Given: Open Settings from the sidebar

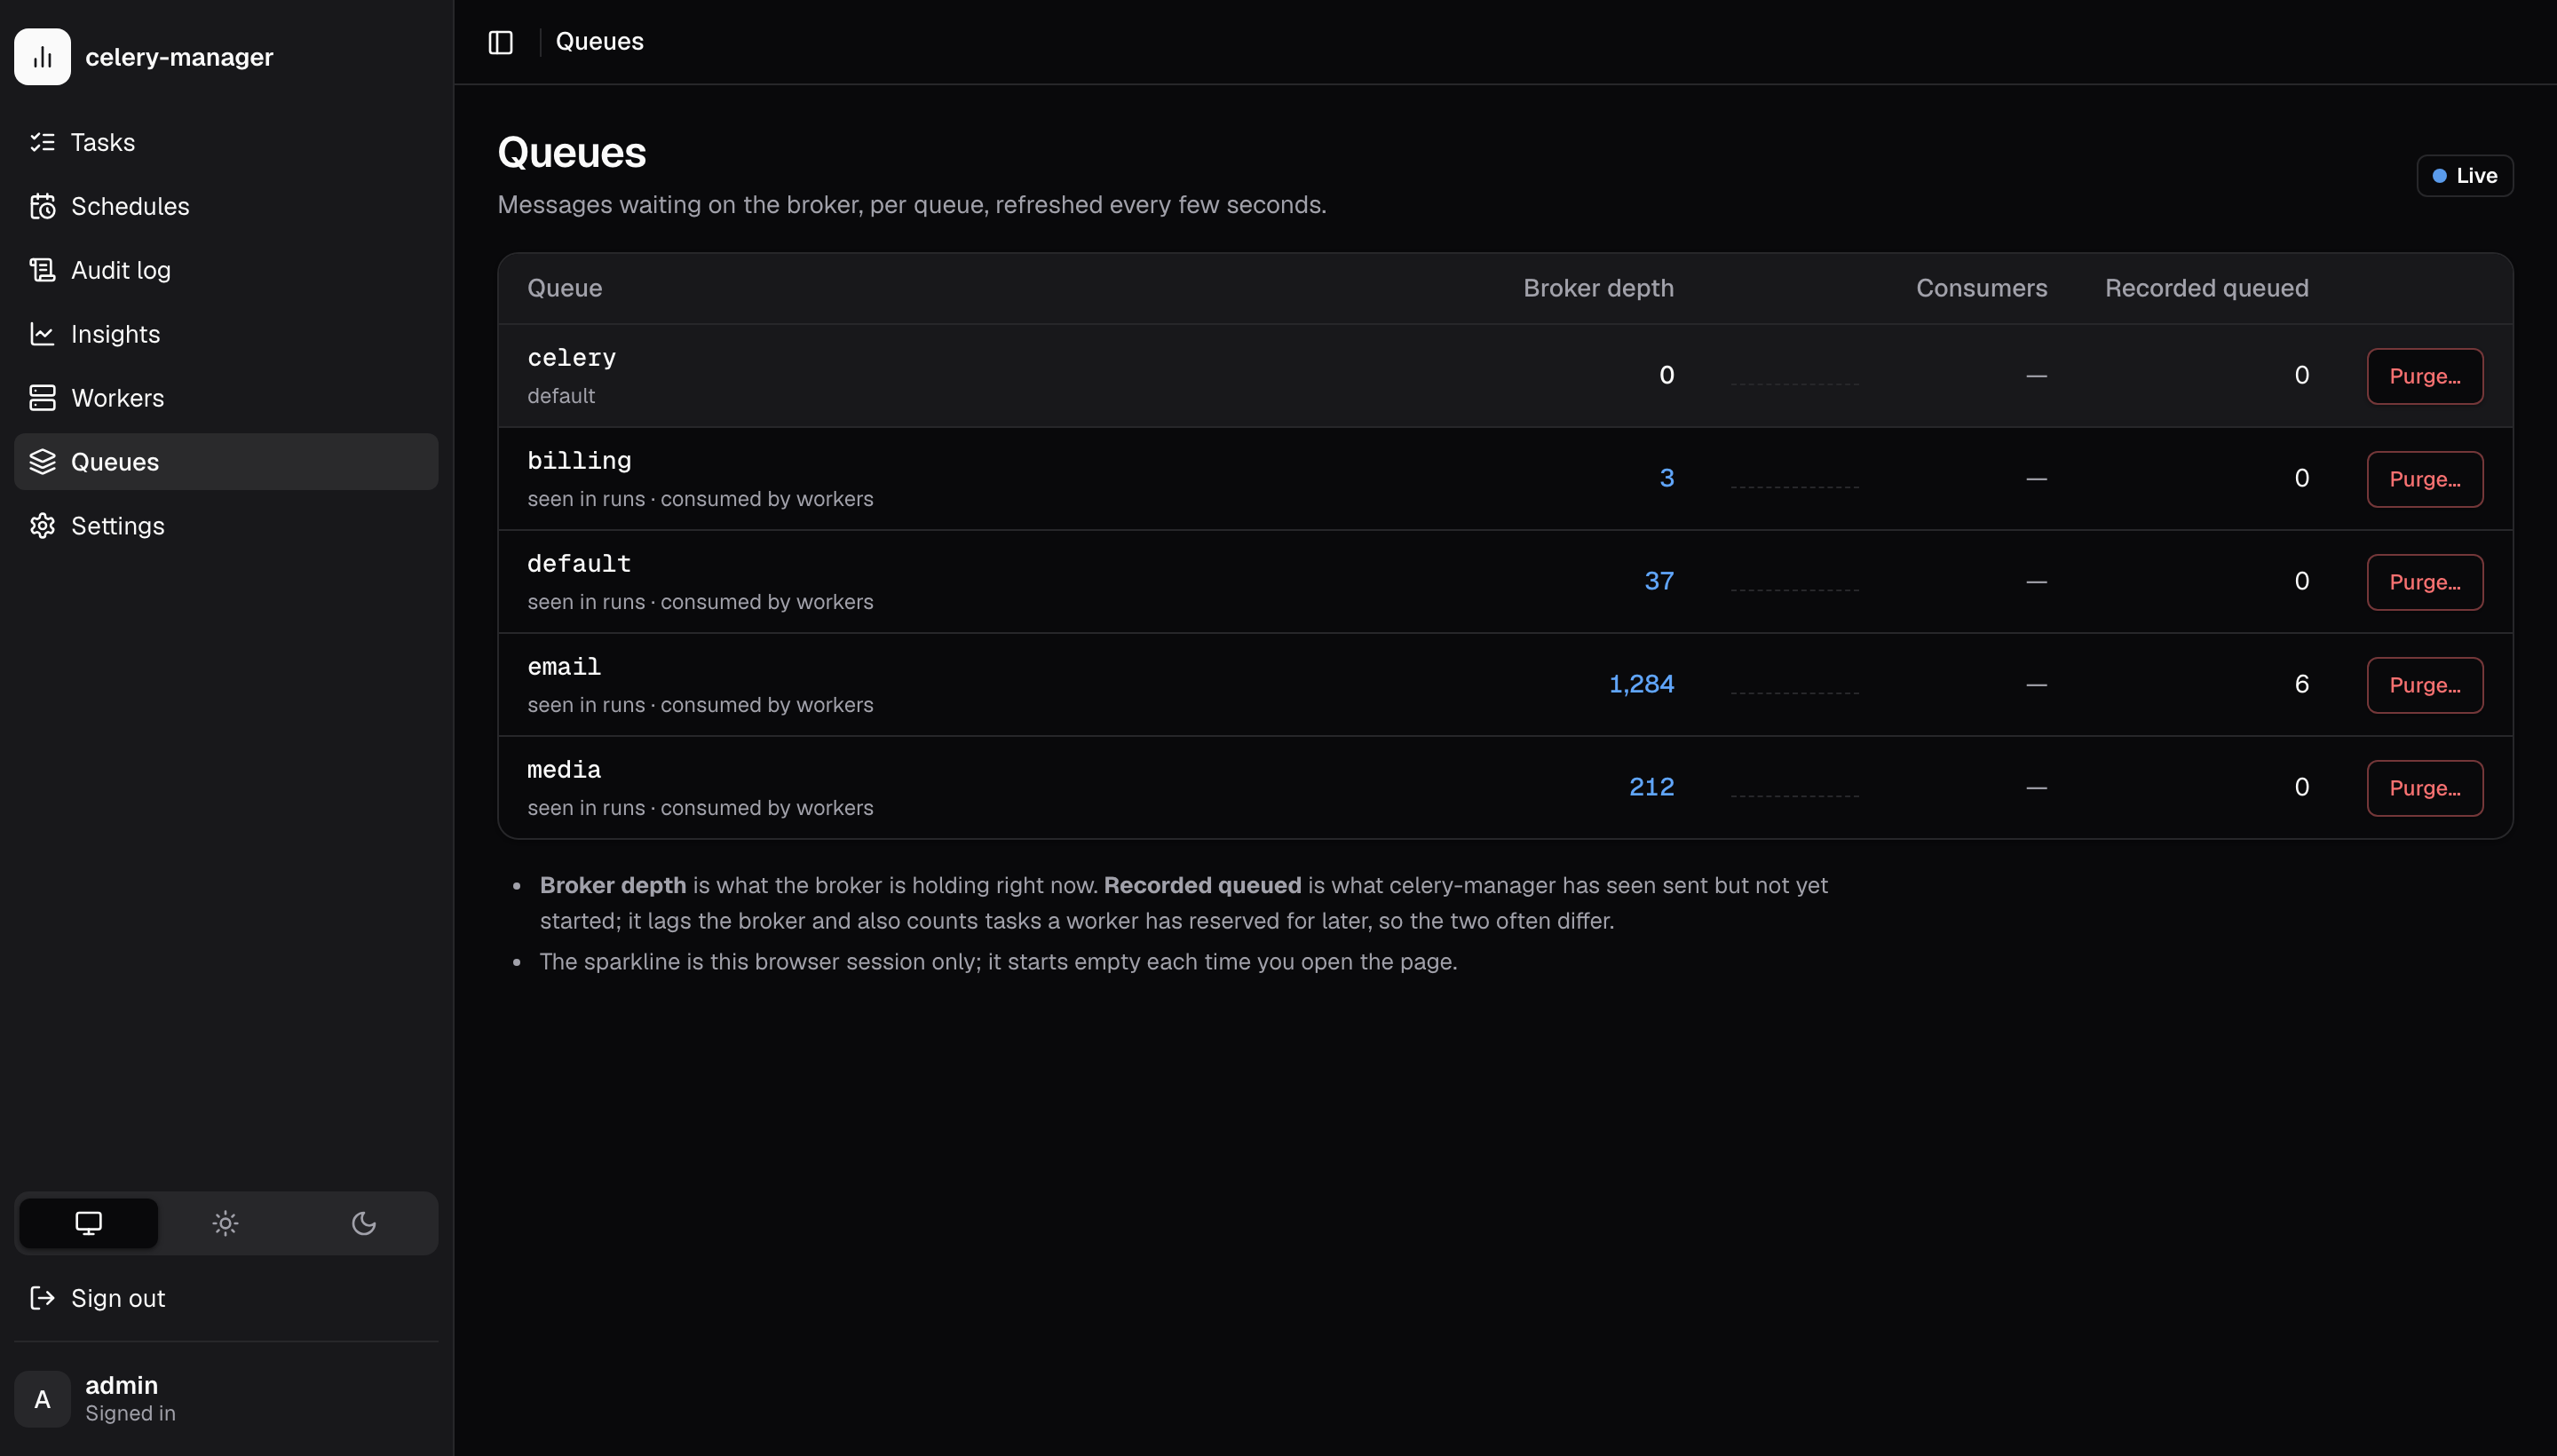Looking at the screenshot, I should point(226,526).
